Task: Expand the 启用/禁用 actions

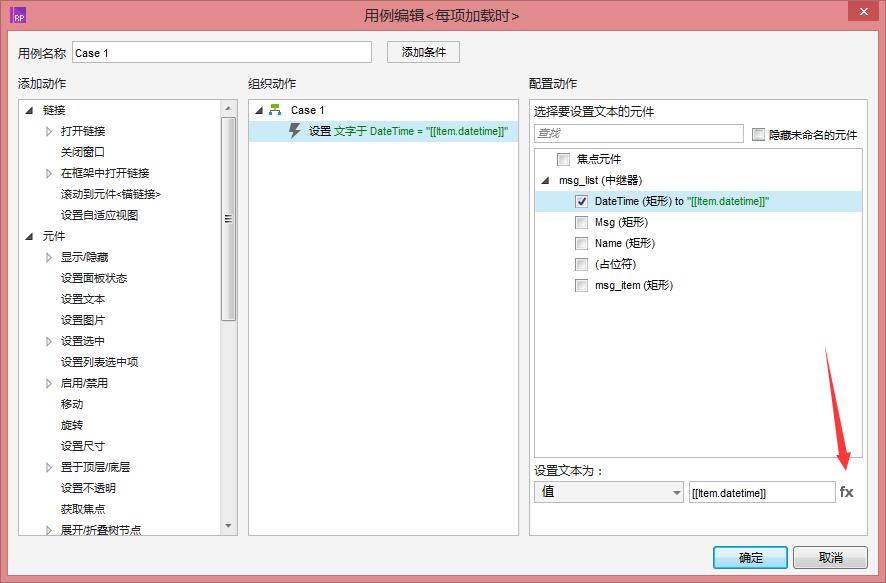Action: 49,383
